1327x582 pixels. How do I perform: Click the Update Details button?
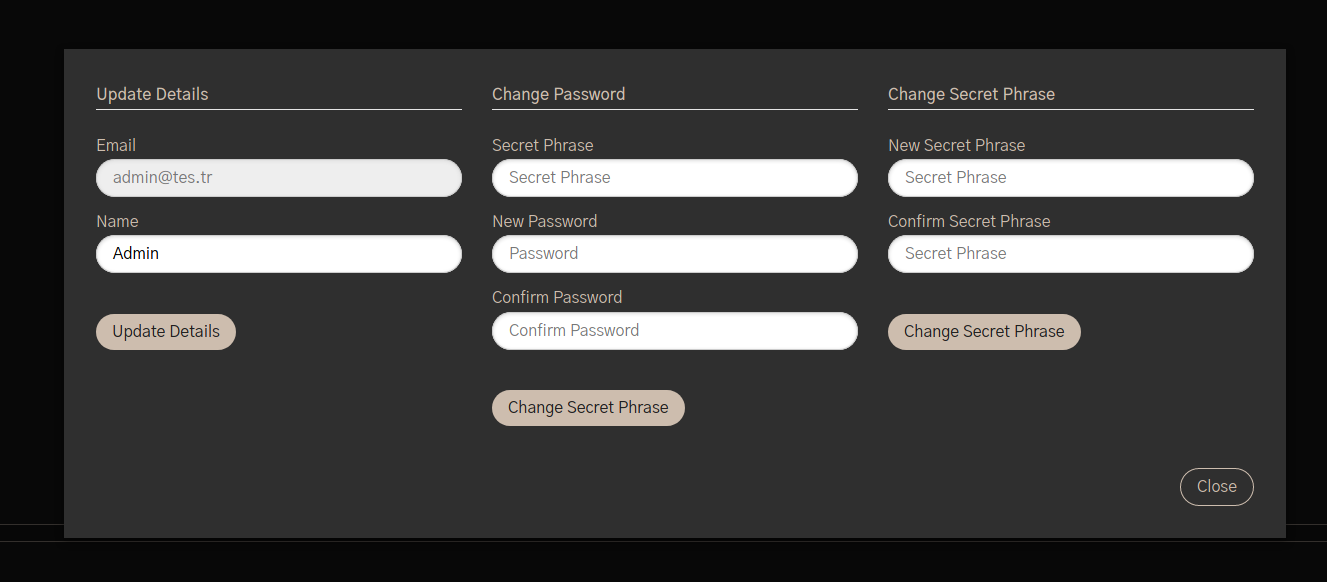click(166, 332)
